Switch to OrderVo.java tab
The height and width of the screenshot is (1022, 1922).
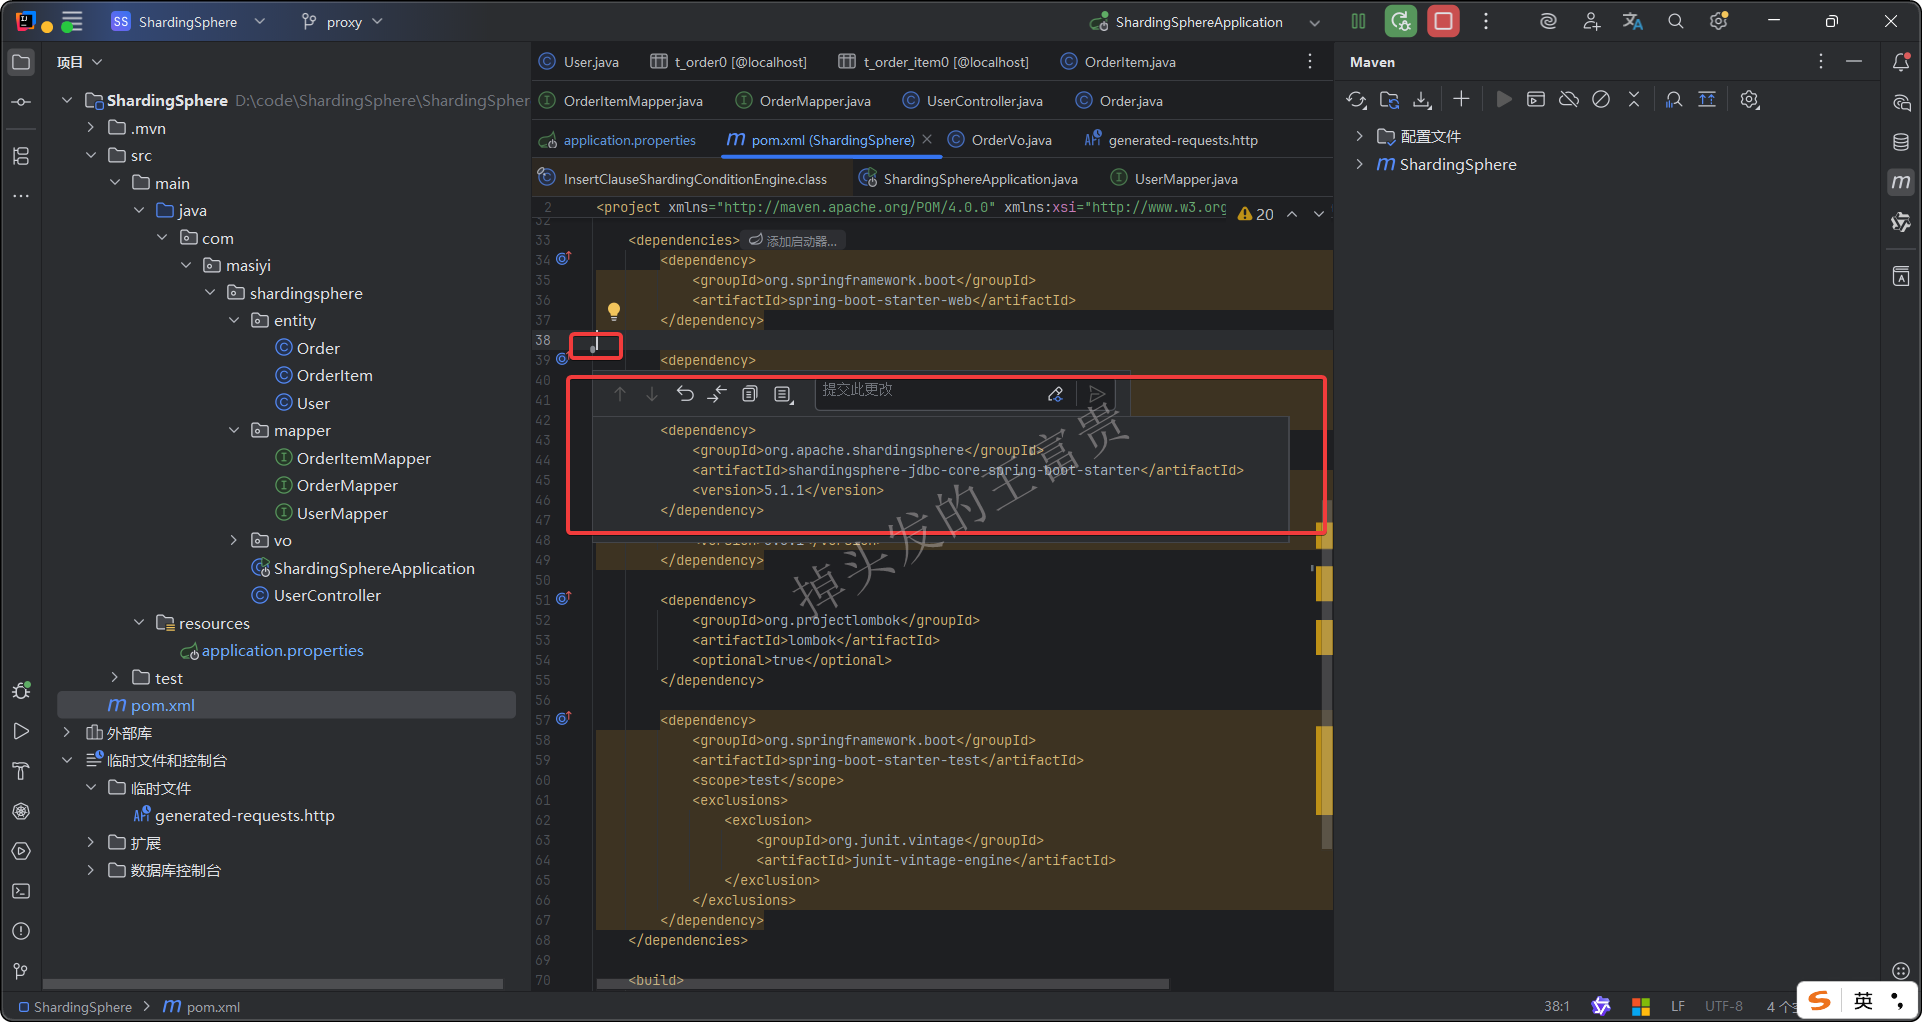[1000, 140]
